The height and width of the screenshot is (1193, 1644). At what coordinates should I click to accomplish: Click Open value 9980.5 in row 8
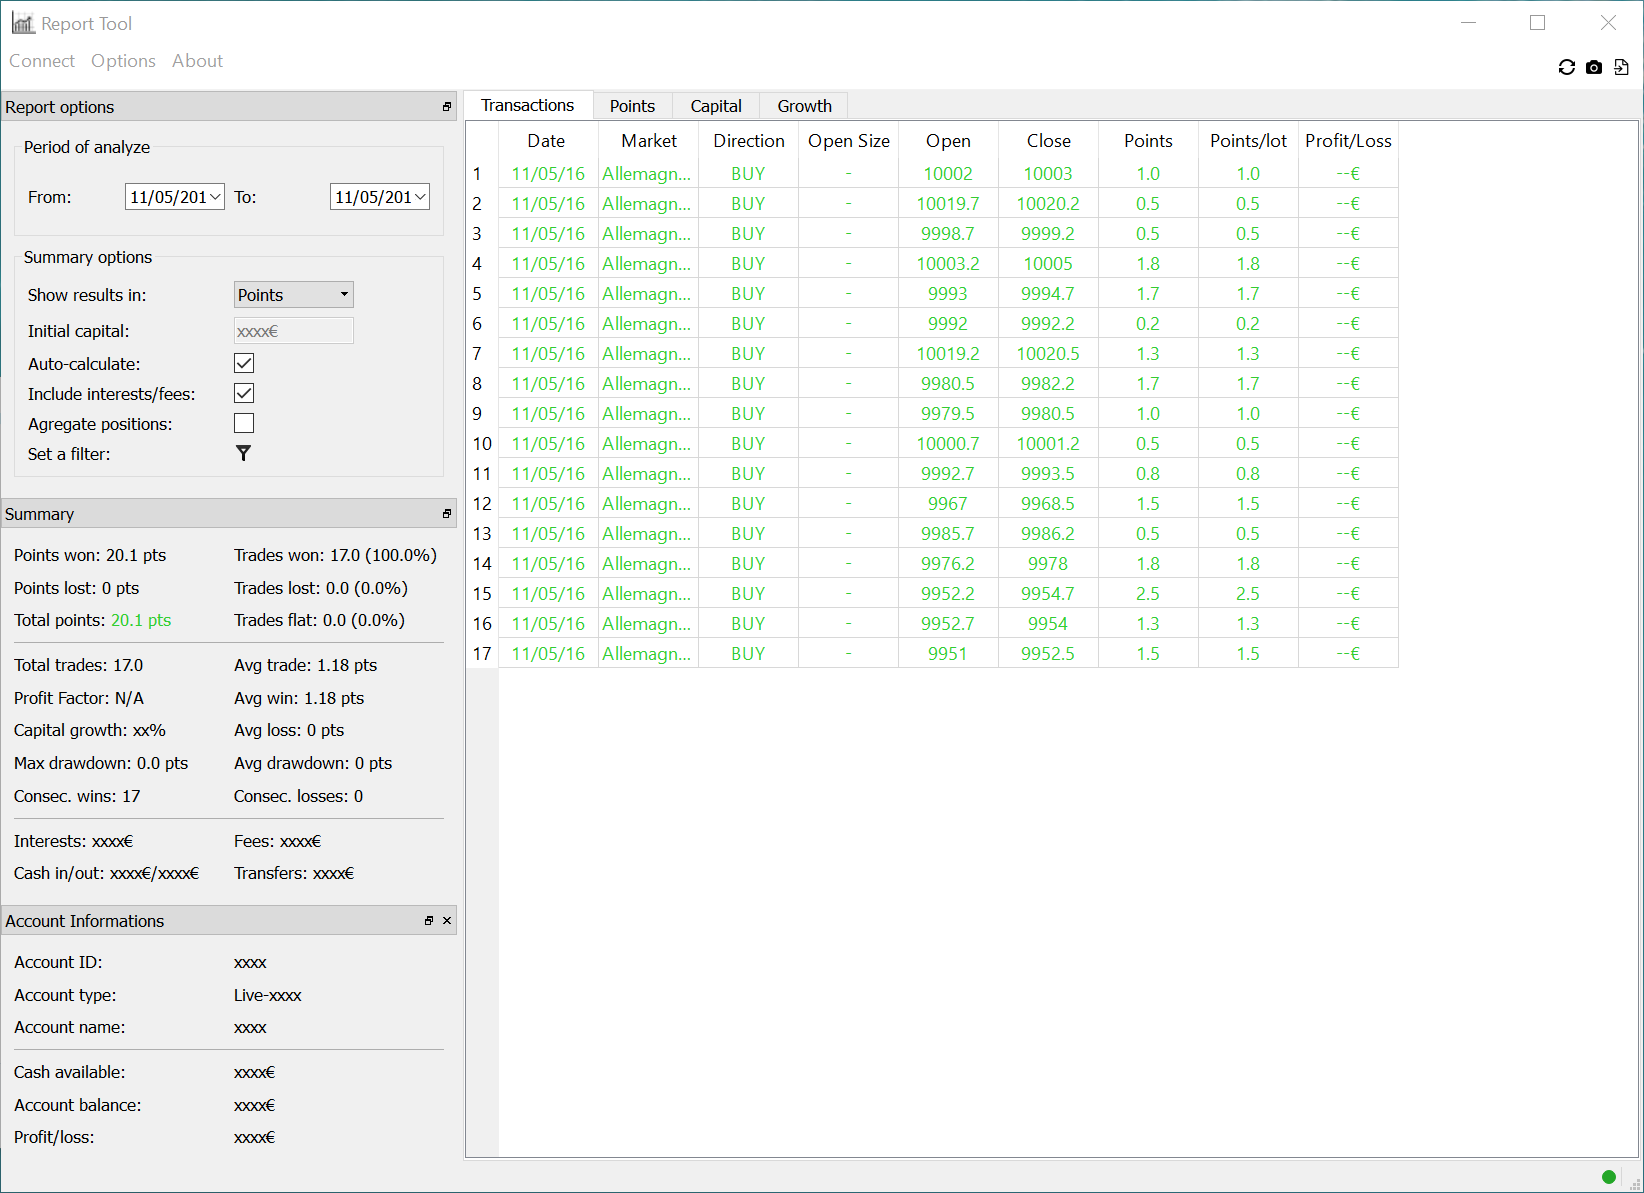click(948, 384)
